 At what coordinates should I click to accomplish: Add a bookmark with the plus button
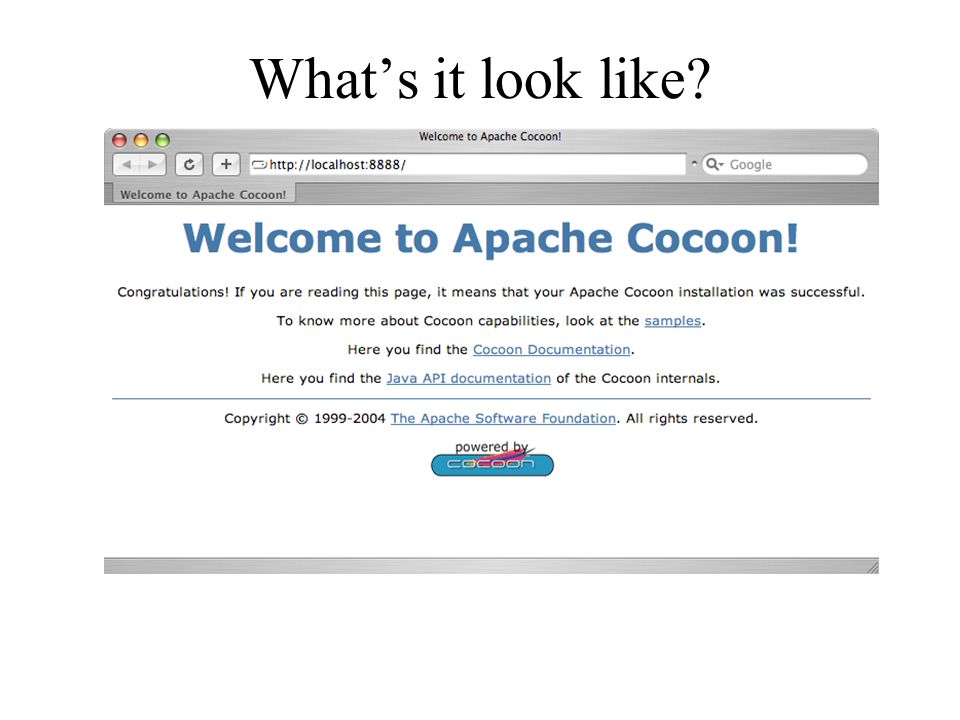pyautogui.click(x=226, y=165)
